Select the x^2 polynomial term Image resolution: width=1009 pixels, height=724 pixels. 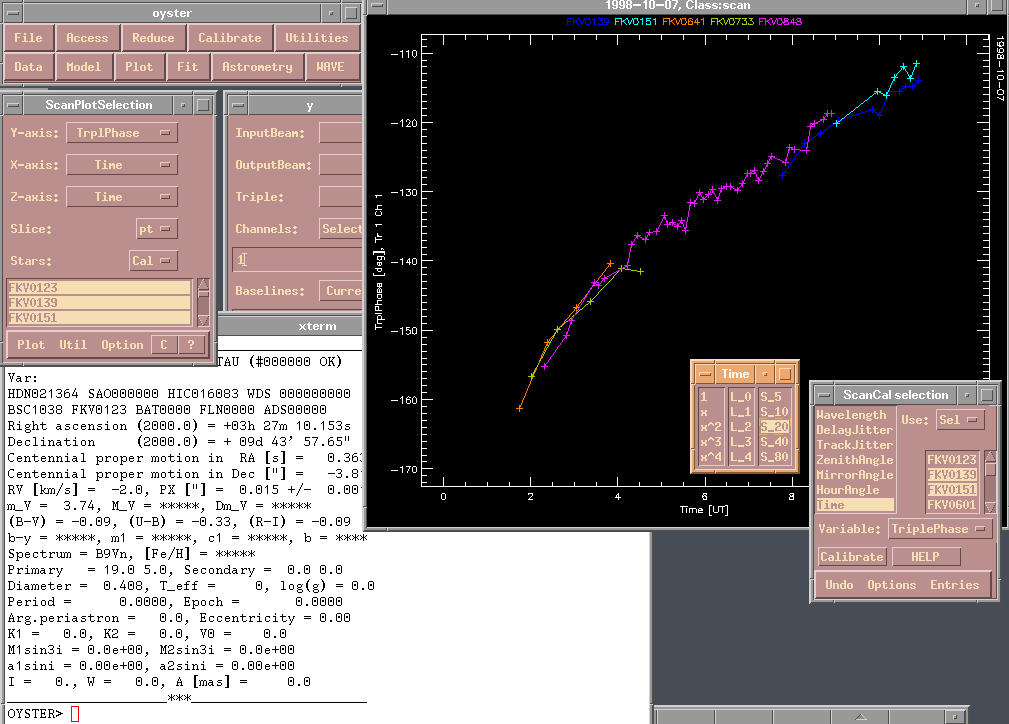click(x=710, y=427)
